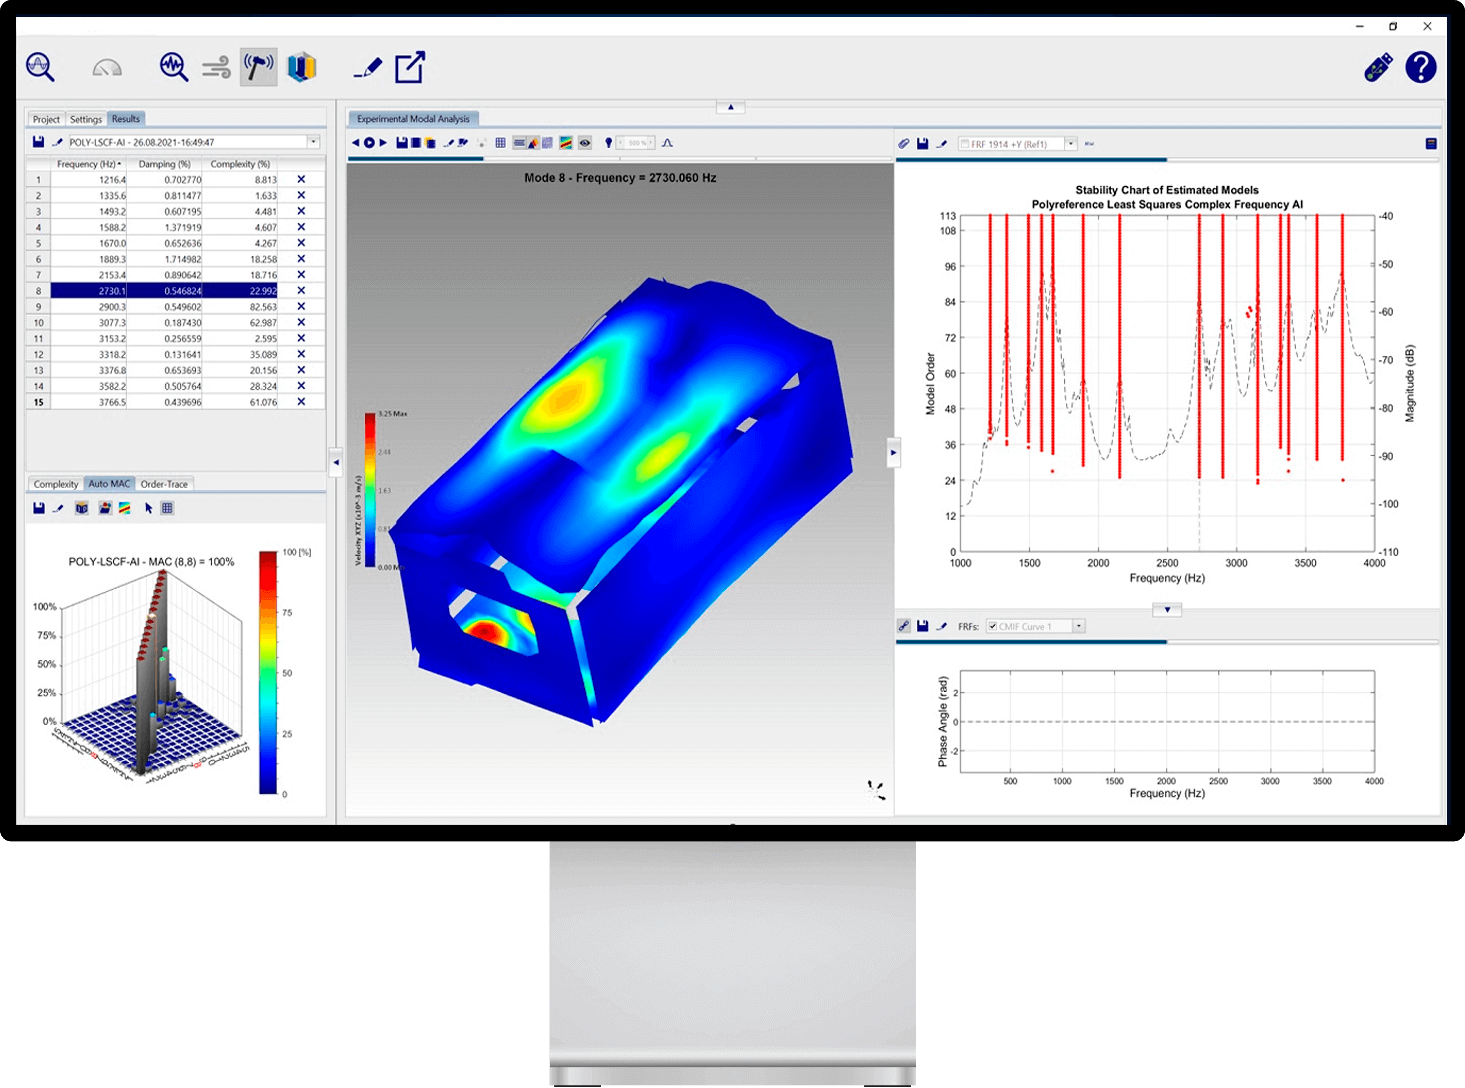The image size is (1465, 1088).
Task: Switch to the Project tab
Action: 46,119
